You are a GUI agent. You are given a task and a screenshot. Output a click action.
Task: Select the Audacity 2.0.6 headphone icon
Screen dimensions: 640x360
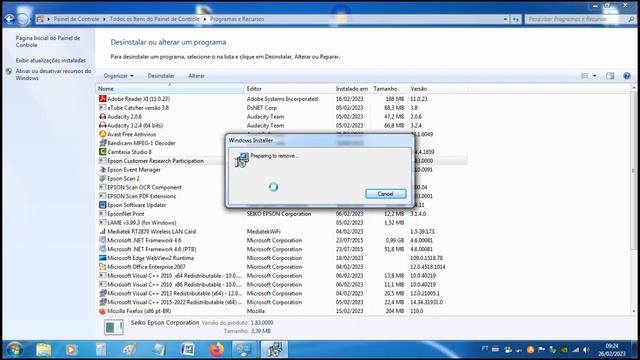point(102,116)
